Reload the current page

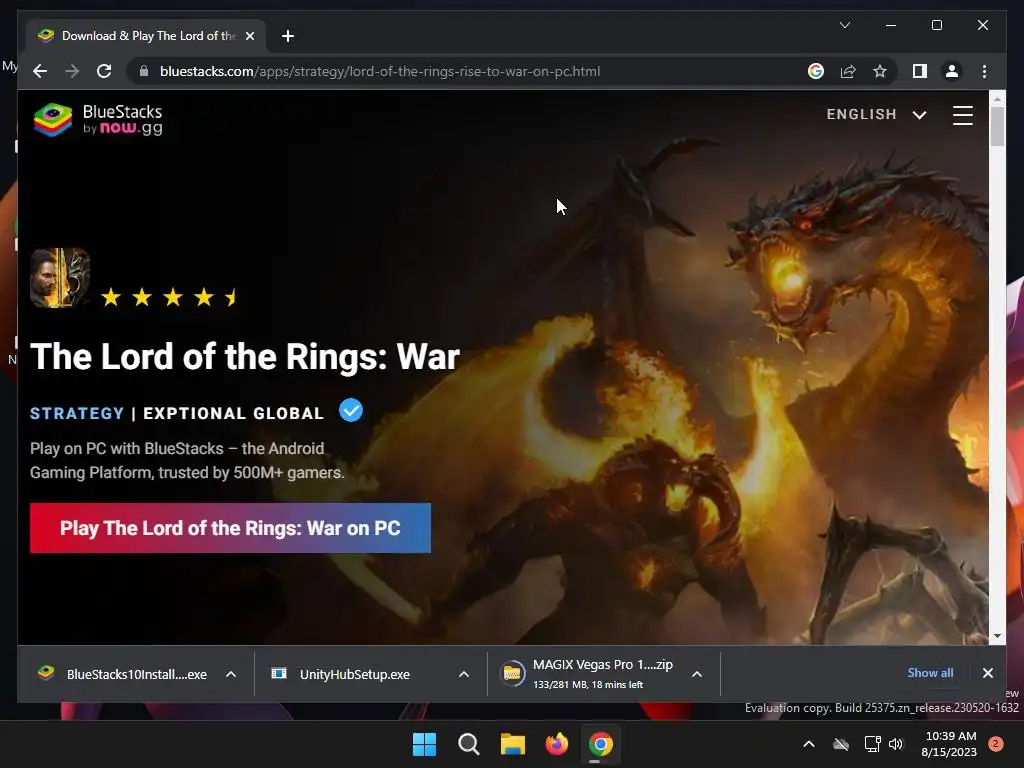click(104, 71)
